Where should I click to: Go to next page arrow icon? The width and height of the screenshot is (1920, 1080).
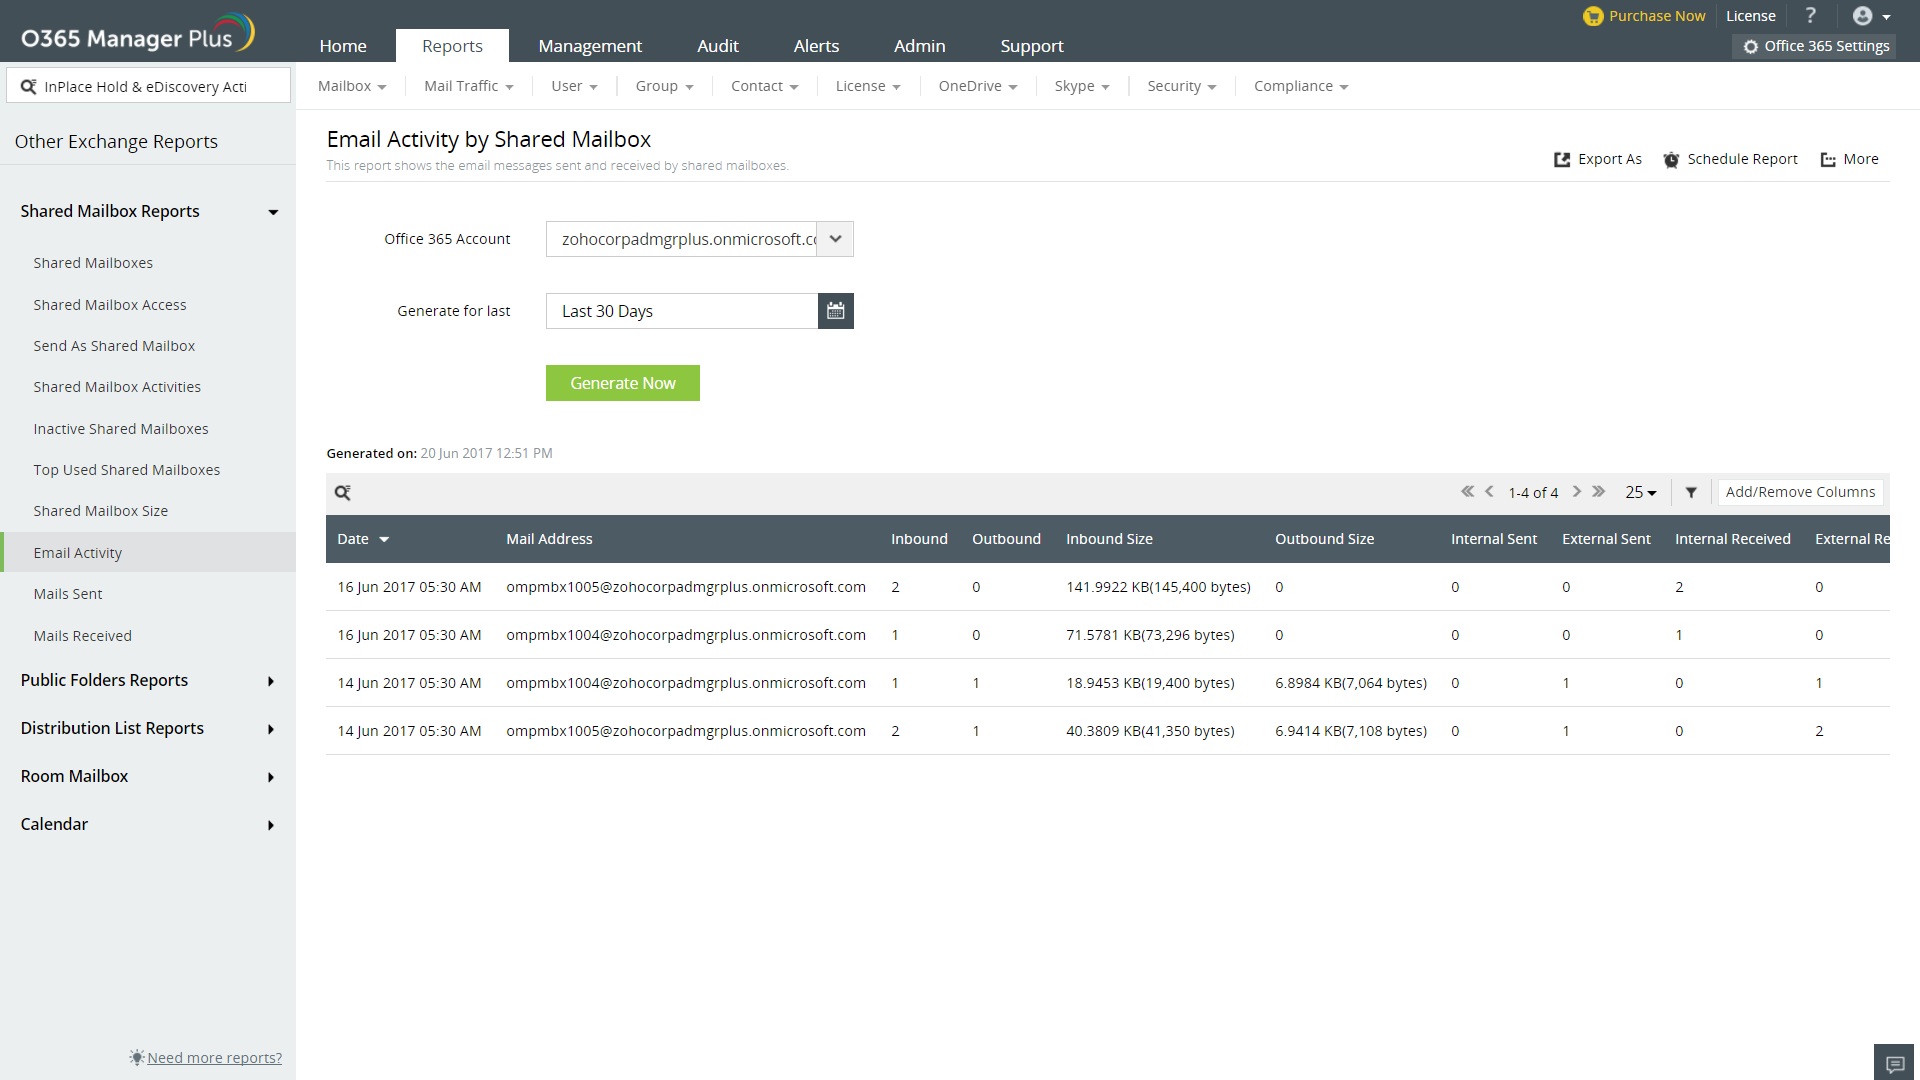1576,491
